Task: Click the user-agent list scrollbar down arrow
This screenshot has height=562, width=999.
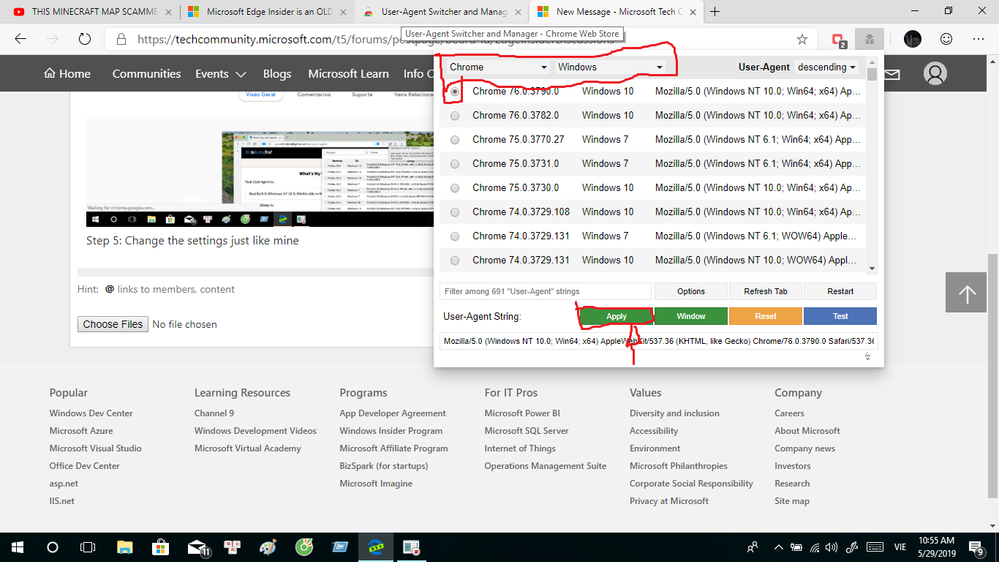Action: coord(872,269)
